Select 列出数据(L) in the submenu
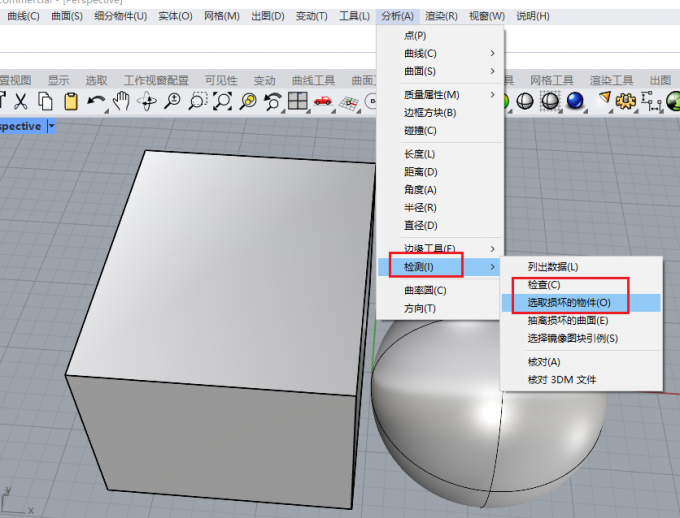This screenshot has width=680, height=518. pos(581,267)
